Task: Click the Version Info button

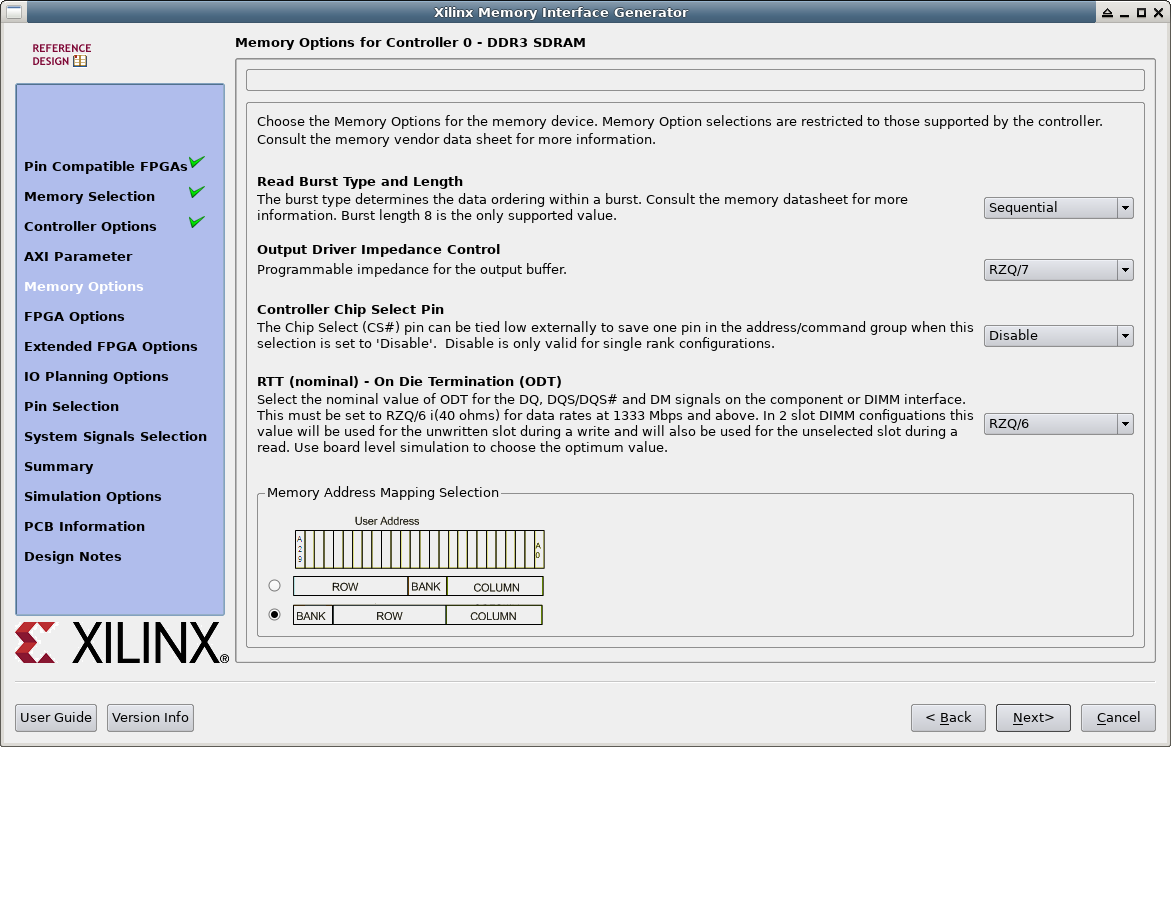Action: (x=150, y=718)
